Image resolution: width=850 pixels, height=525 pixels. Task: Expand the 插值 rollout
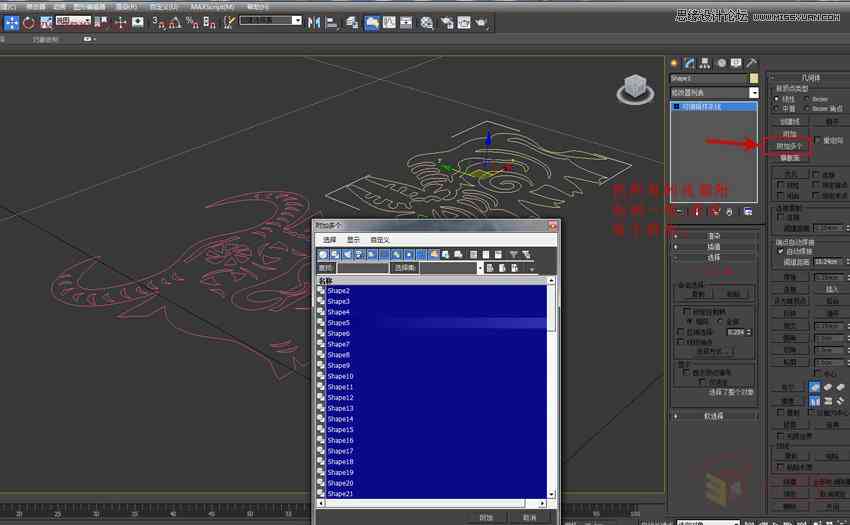[x=714, y=247]
